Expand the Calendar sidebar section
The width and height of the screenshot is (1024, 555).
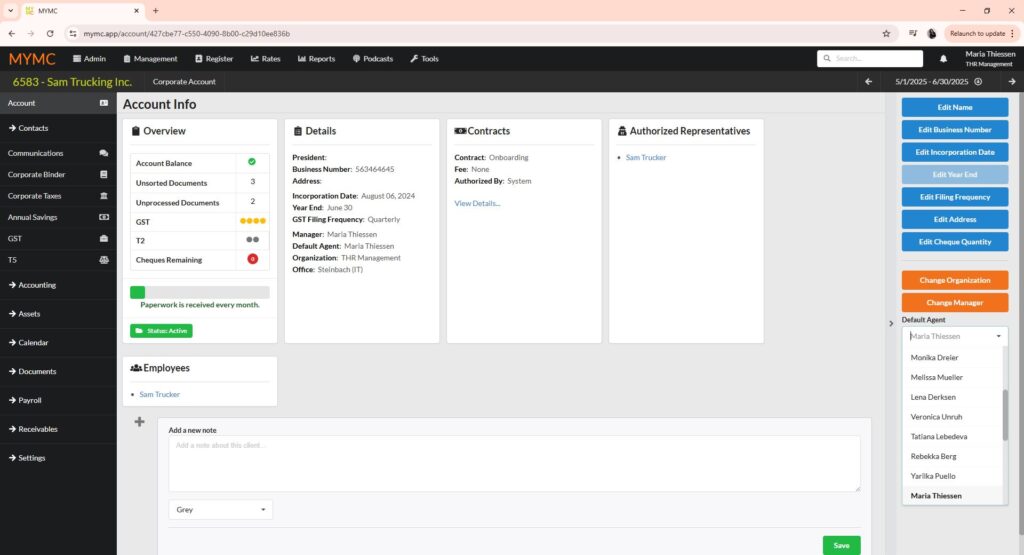[x=58, y=342]
